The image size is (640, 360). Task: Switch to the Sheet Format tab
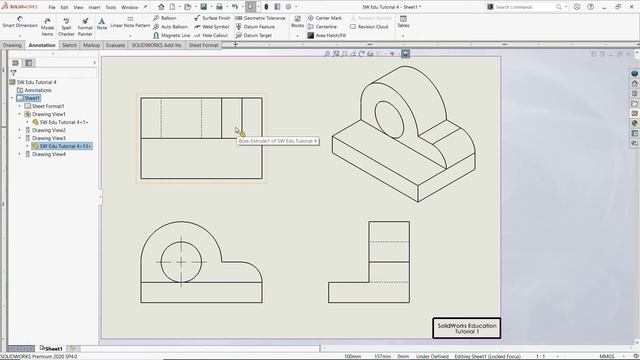tap(203, 45)
